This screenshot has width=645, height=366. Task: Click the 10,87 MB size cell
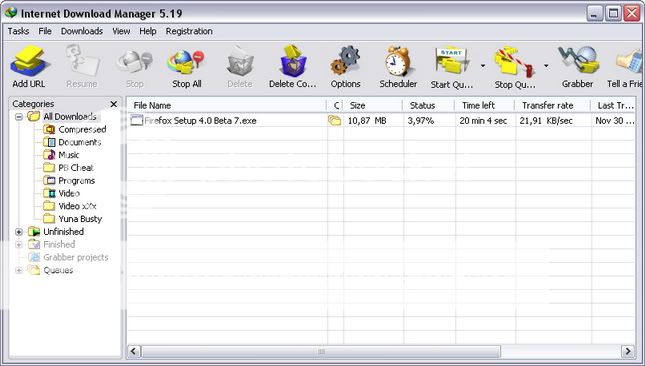[367, 120]
